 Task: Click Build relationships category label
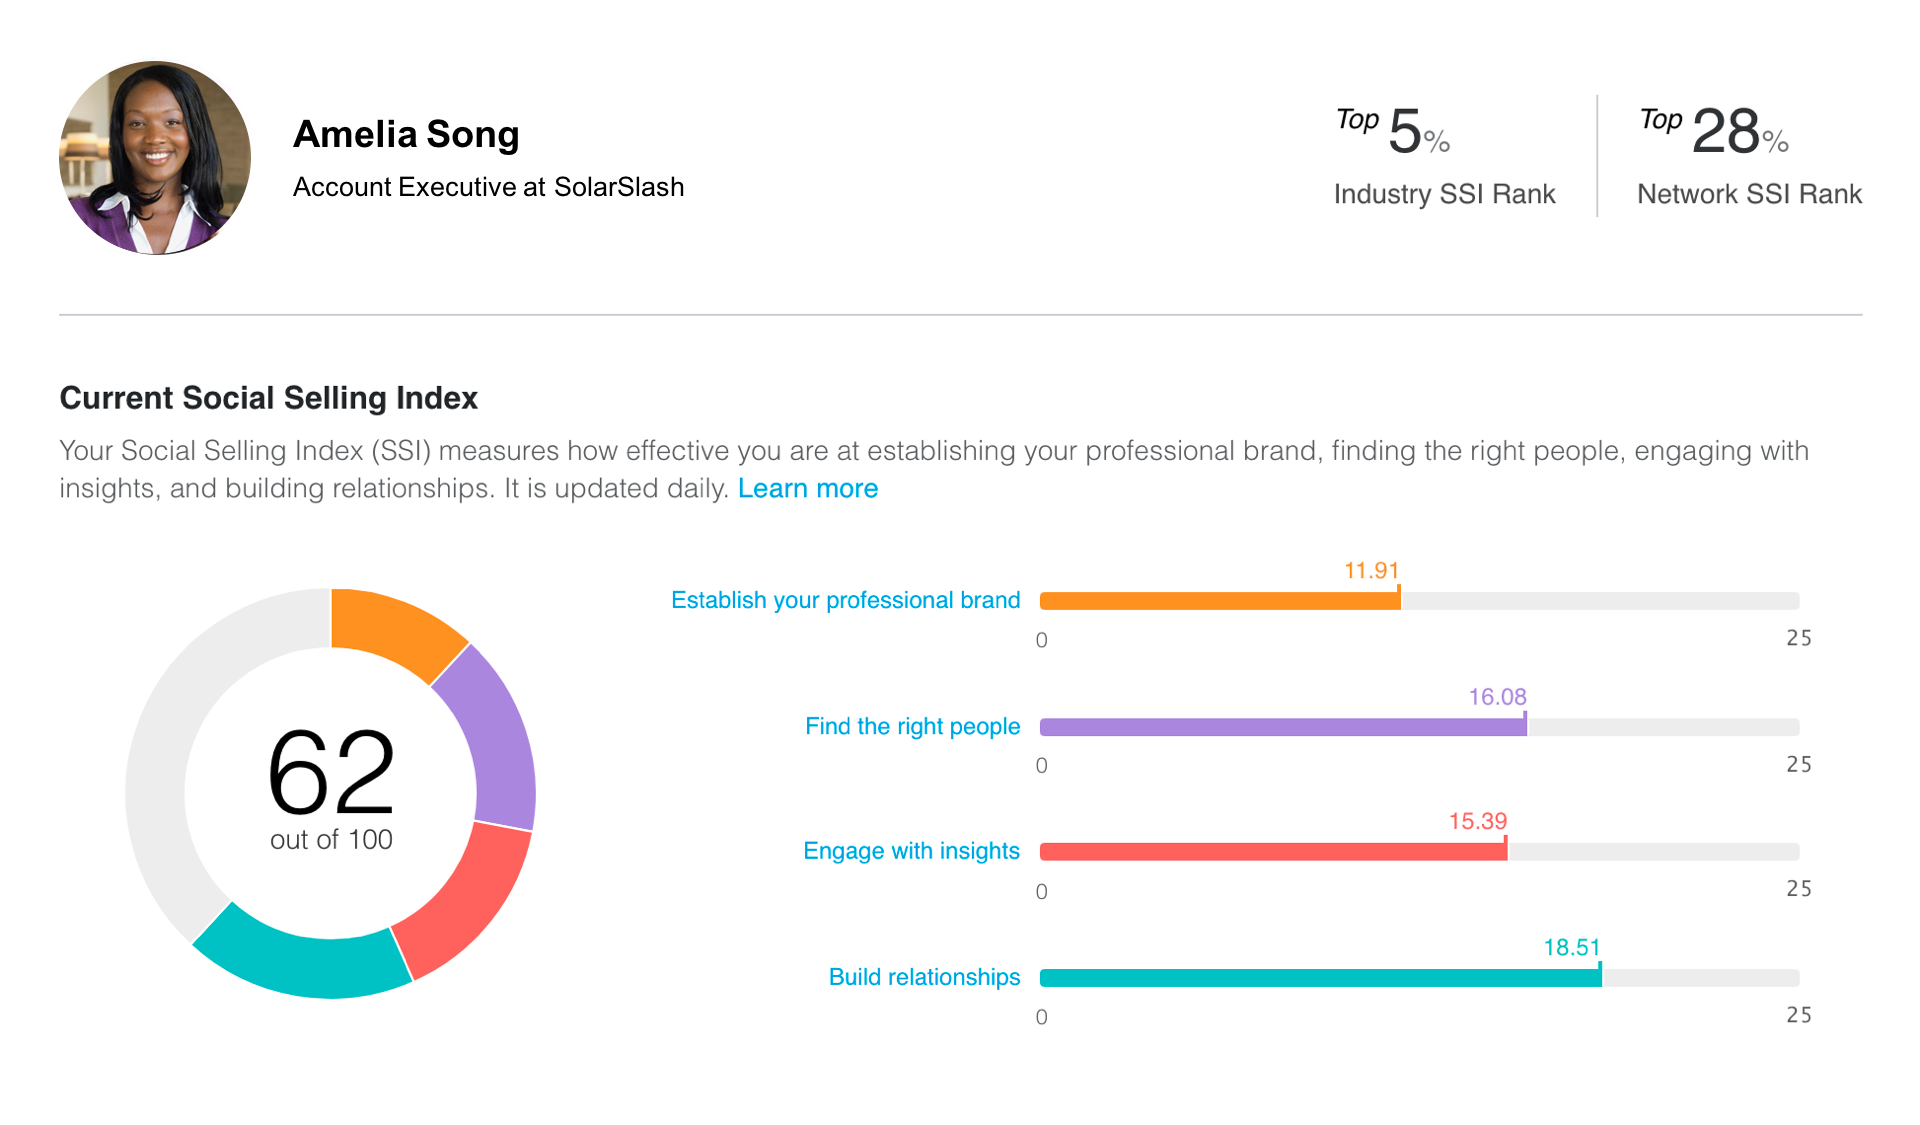tap(924, 977)
